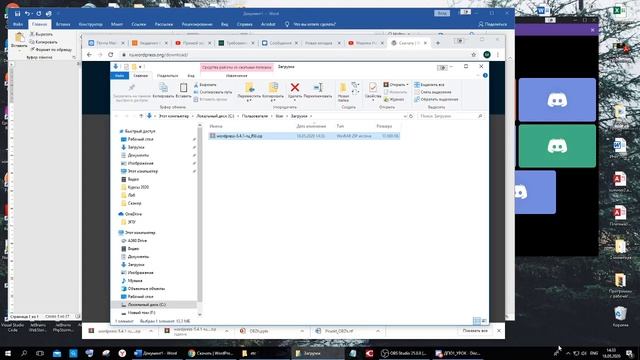Click the Chrome profile avatar icon

tap(487, 54)
